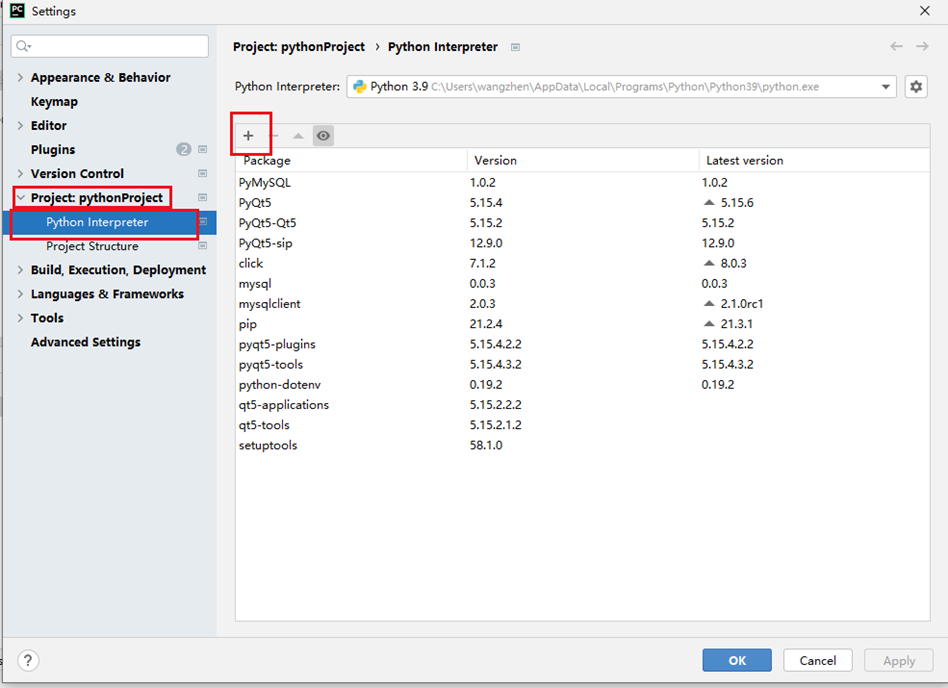Click Latest version column header
Image resolution: width=948 pixels, height=688 pixels.
coord(814,160)
